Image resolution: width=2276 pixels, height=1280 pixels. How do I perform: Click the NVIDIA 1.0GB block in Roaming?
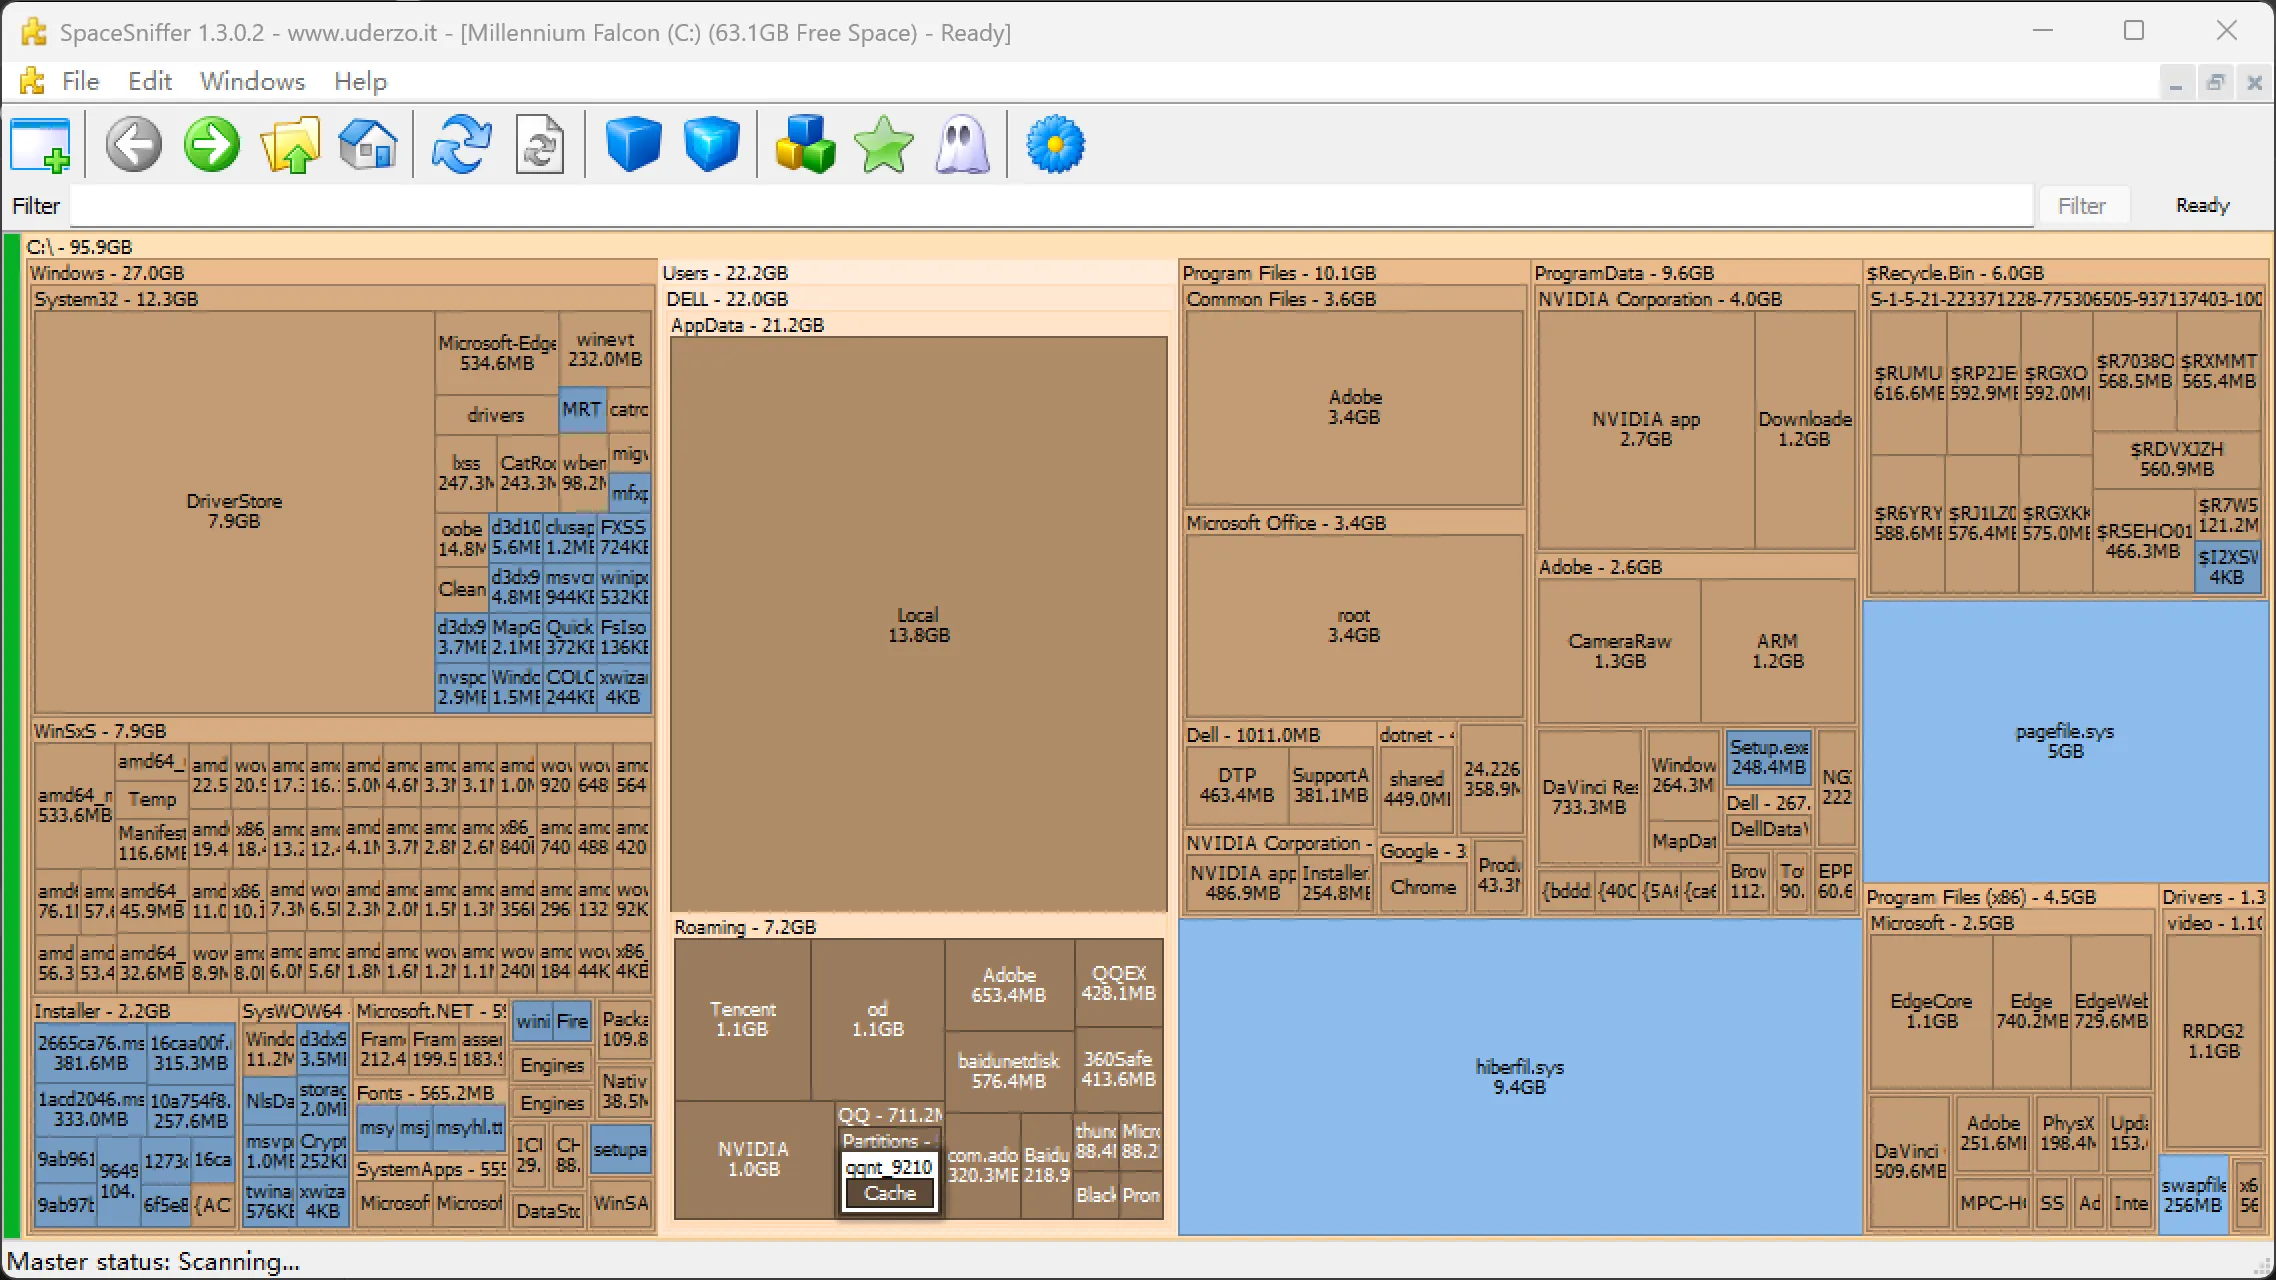pos(754,1159)
